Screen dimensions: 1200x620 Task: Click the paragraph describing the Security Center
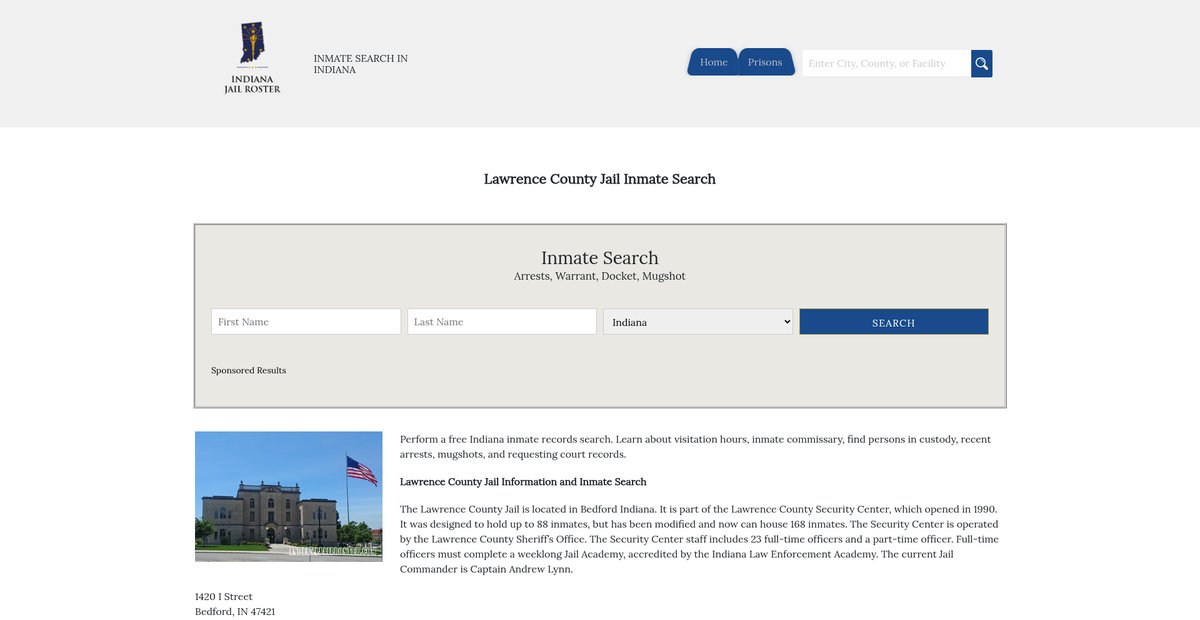pyautogui.click(x=699, y=539)
